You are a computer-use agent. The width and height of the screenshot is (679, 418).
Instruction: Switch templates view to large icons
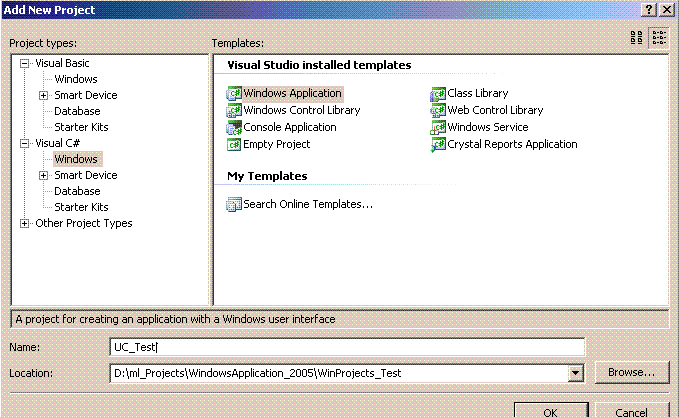point(637,38)
